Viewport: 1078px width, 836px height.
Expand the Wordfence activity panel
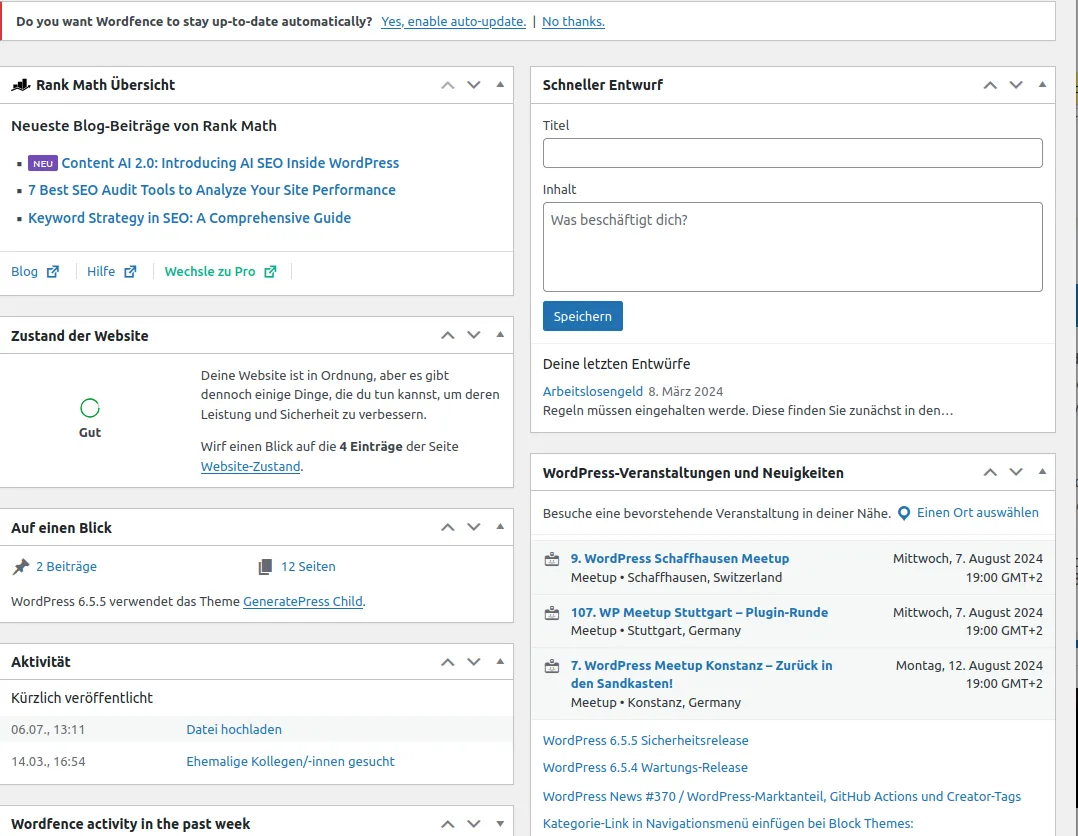click(500, 824)
